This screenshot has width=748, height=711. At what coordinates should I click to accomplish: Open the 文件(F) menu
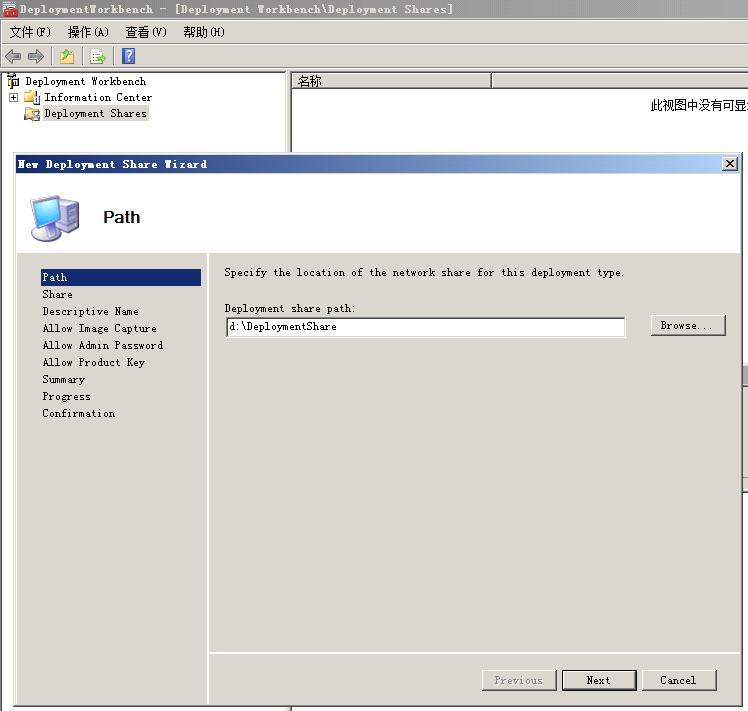point(29,32)
